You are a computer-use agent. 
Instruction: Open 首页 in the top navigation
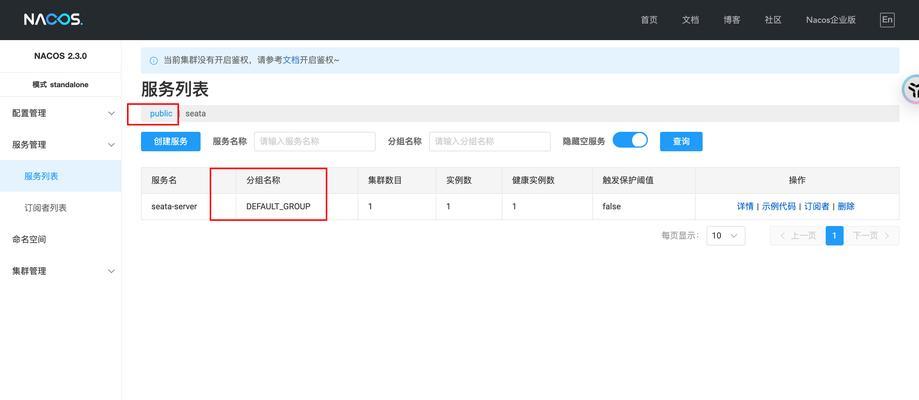click(649, 20)
